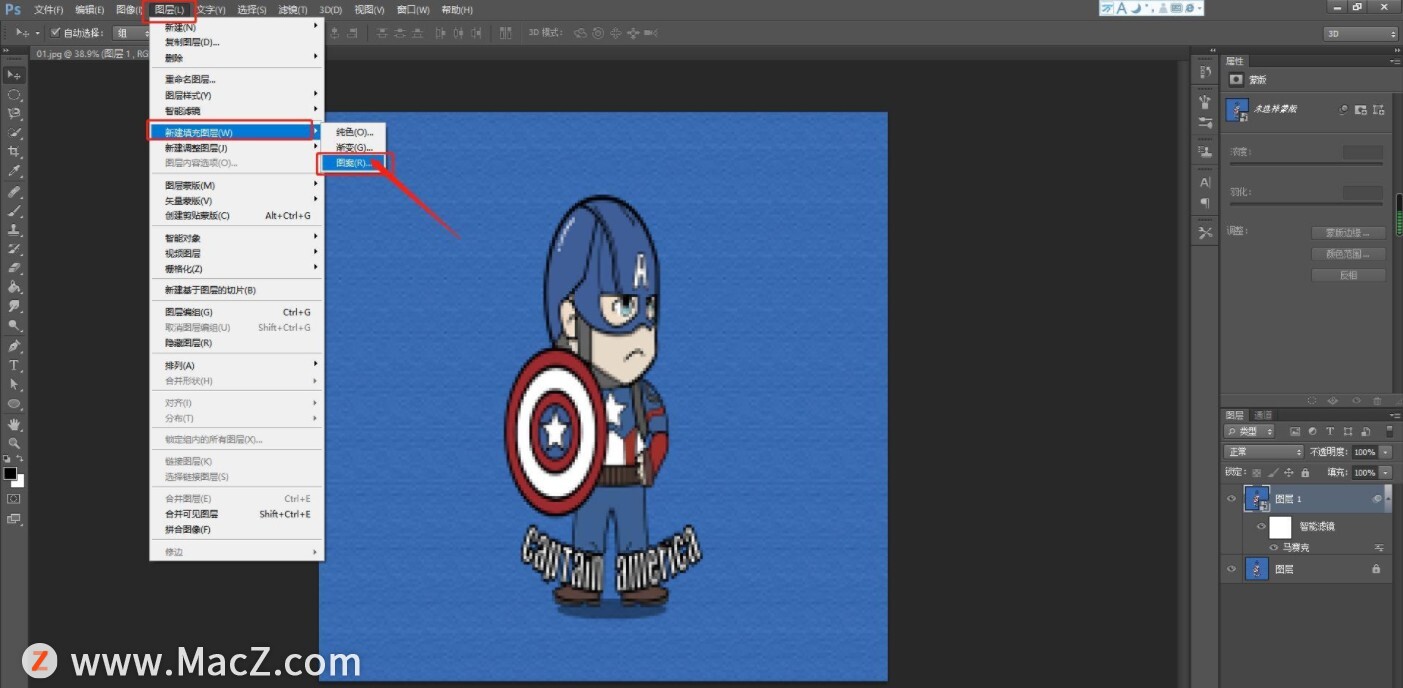Viewport: 1403px width, 688px height.
Task: Open the 文件(F) menu
Action: (48, 10)
